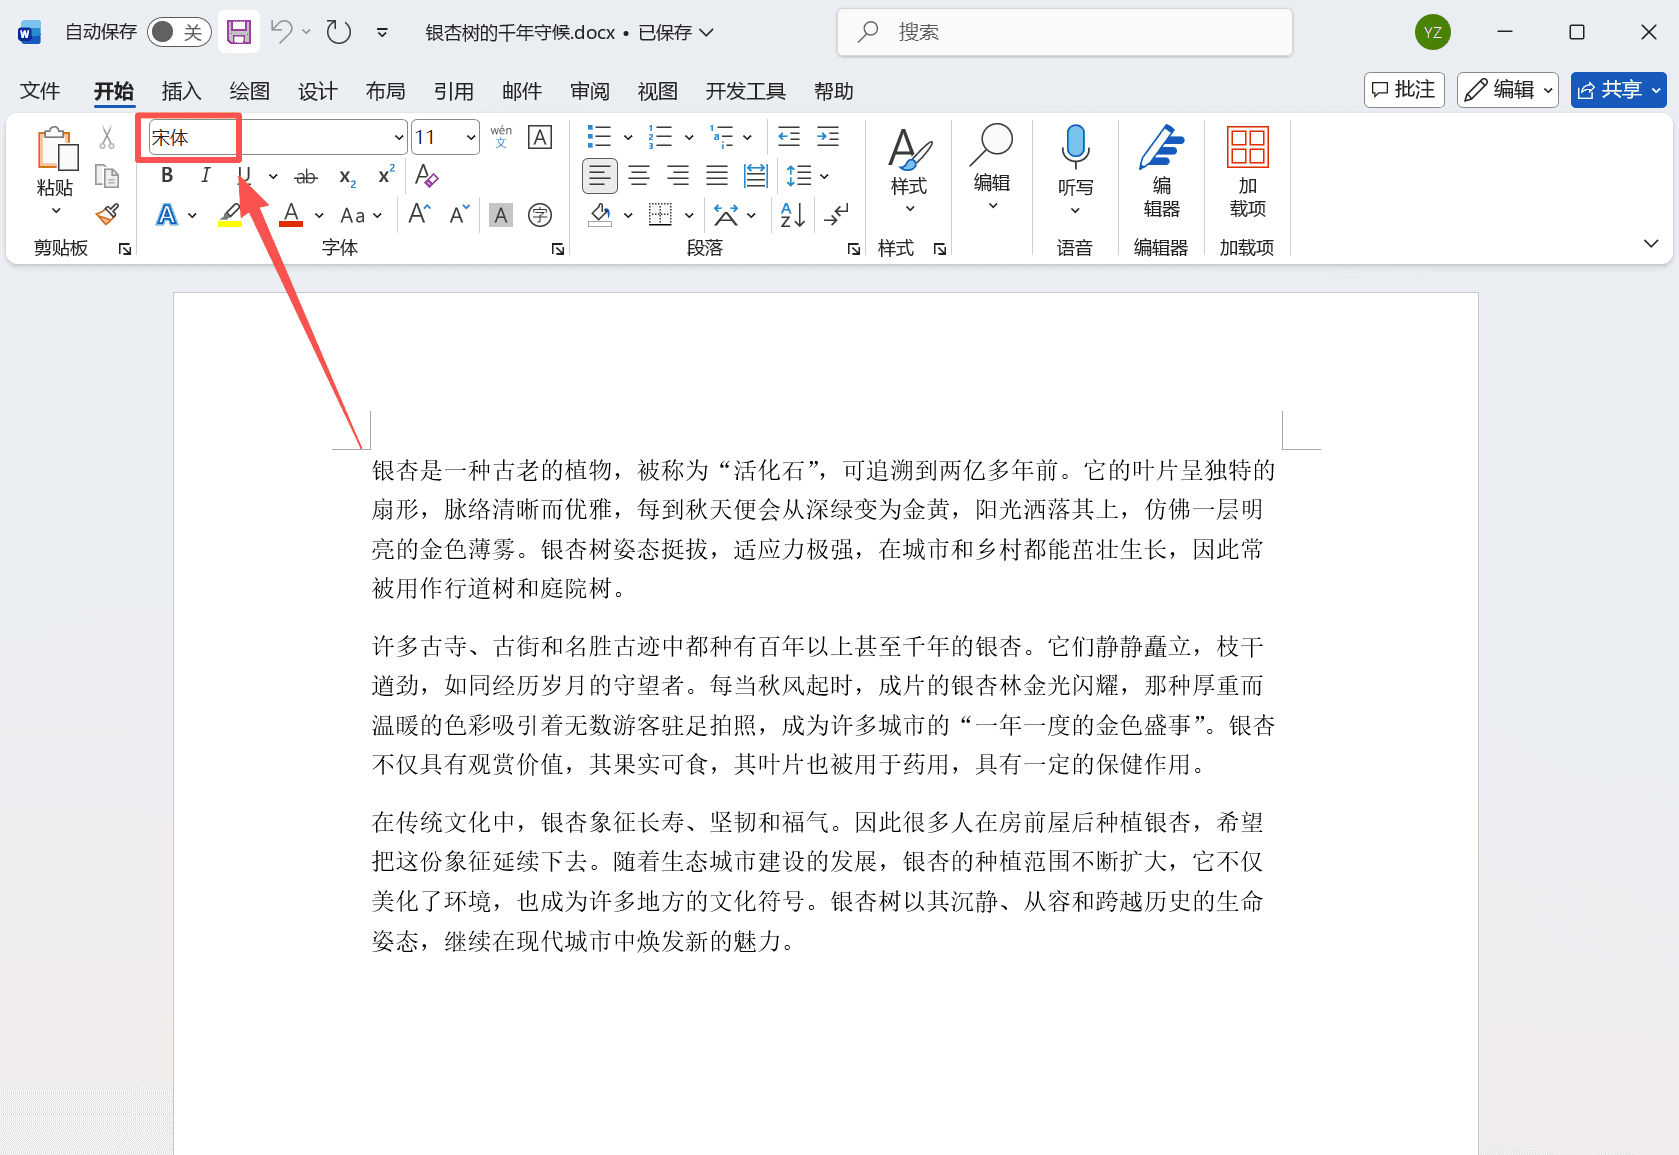
Task: Open the font size dropdown
Action: point(471,136)
